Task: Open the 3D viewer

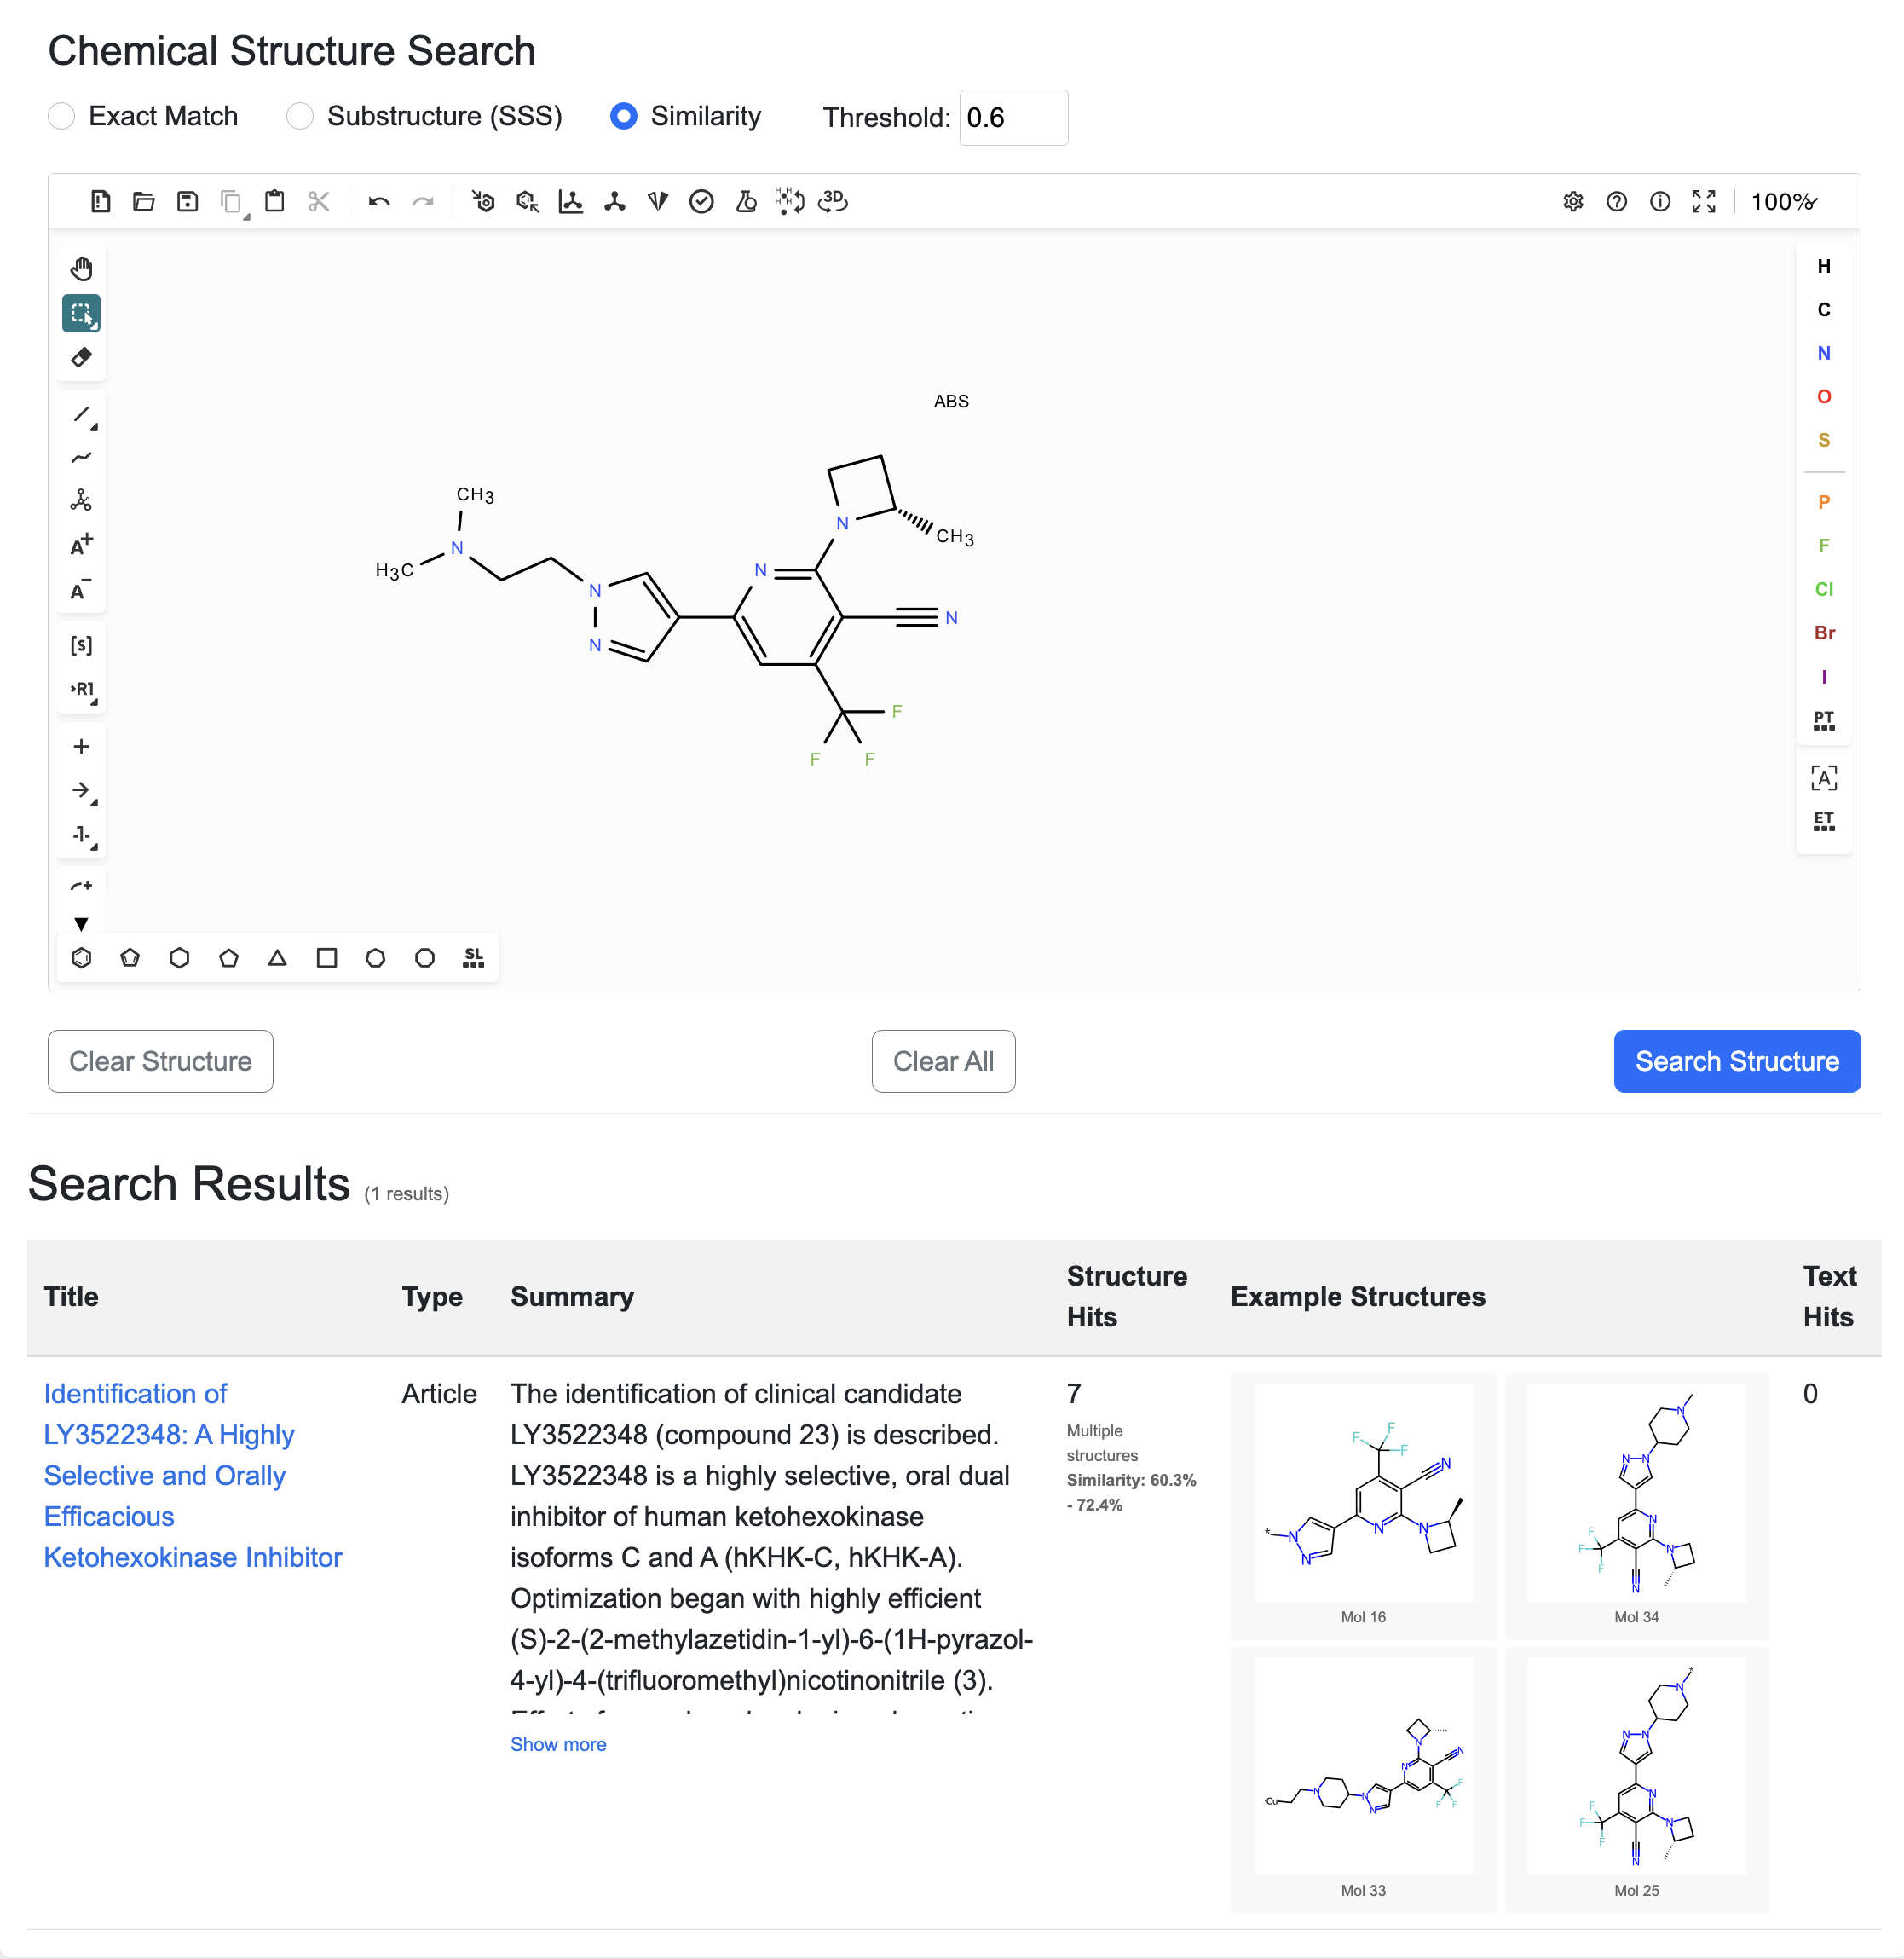Action: 833,201
